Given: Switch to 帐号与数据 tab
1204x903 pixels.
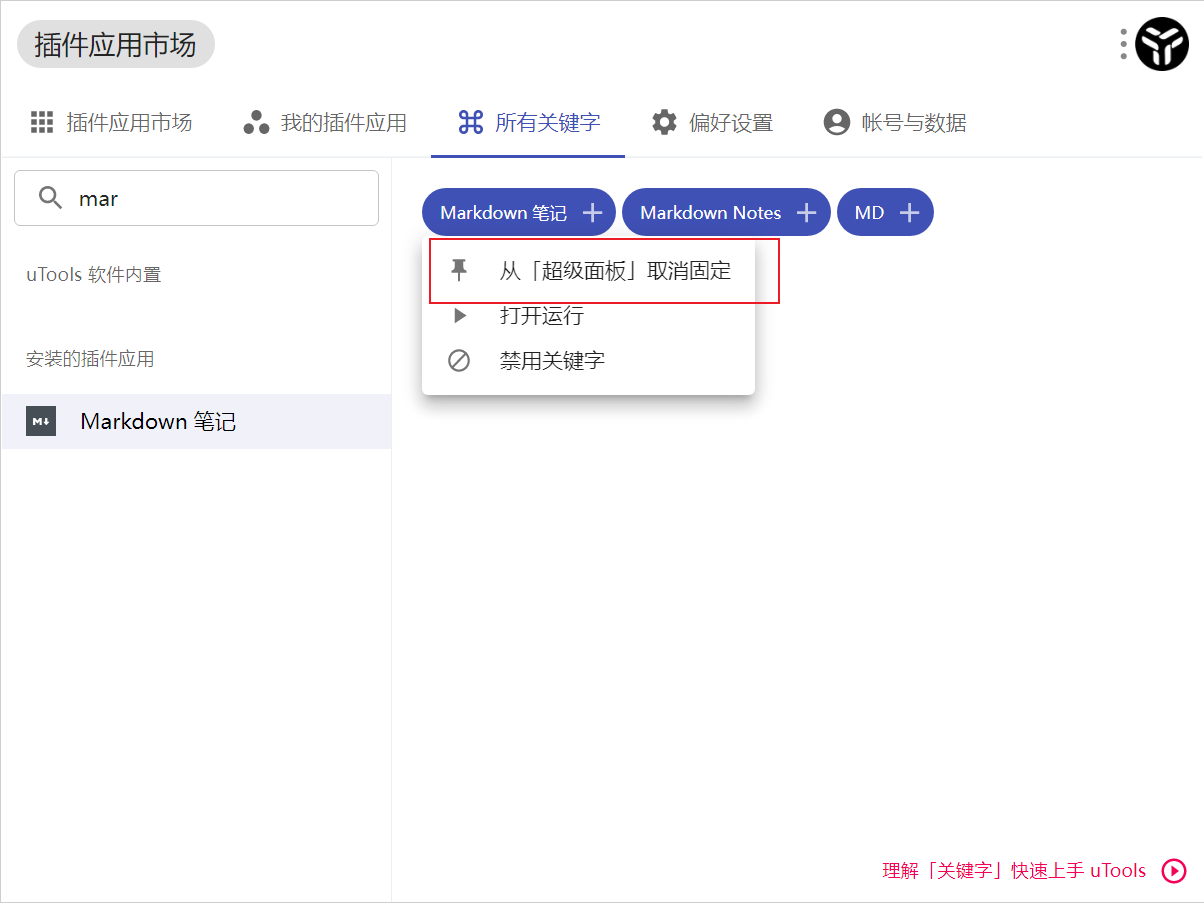Looking at the screenshot, I should (x=895, y=123).
